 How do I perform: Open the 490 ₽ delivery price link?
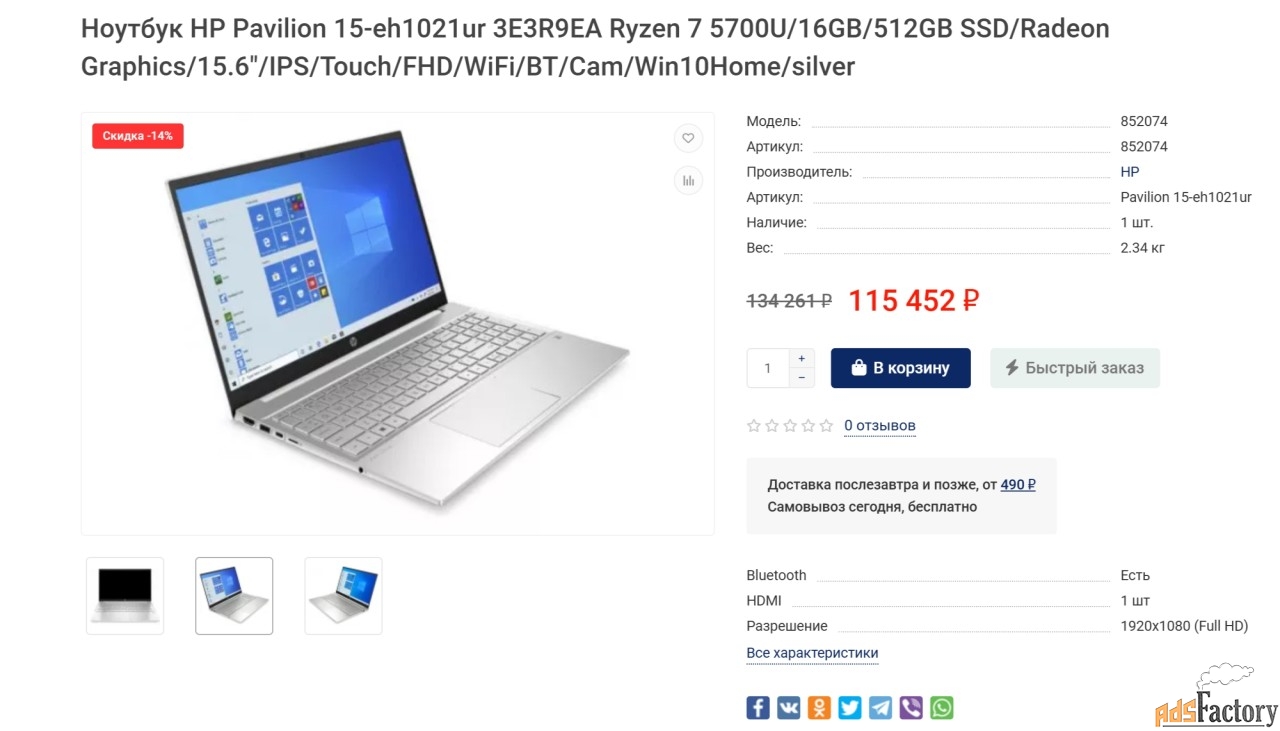1018,485
